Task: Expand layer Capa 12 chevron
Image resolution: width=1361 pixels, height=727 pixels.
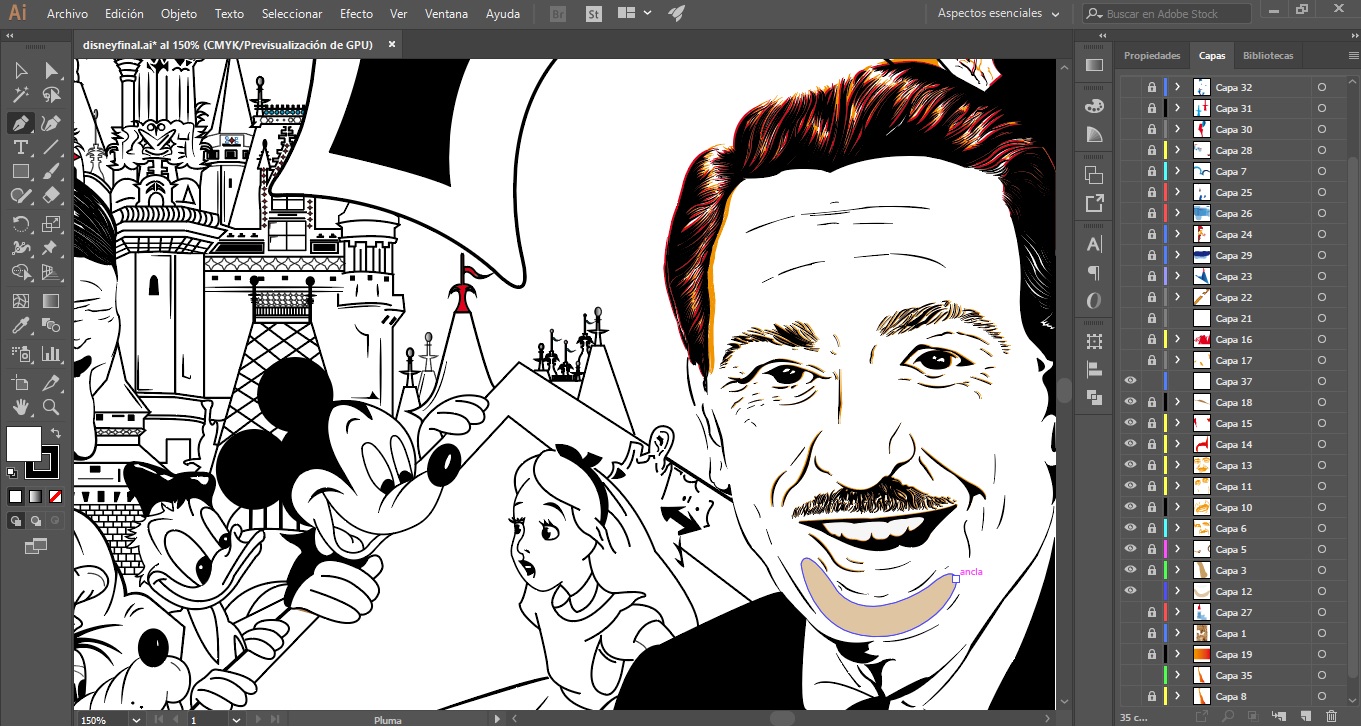Action: pyautogui.click(x=1177, y=591)
